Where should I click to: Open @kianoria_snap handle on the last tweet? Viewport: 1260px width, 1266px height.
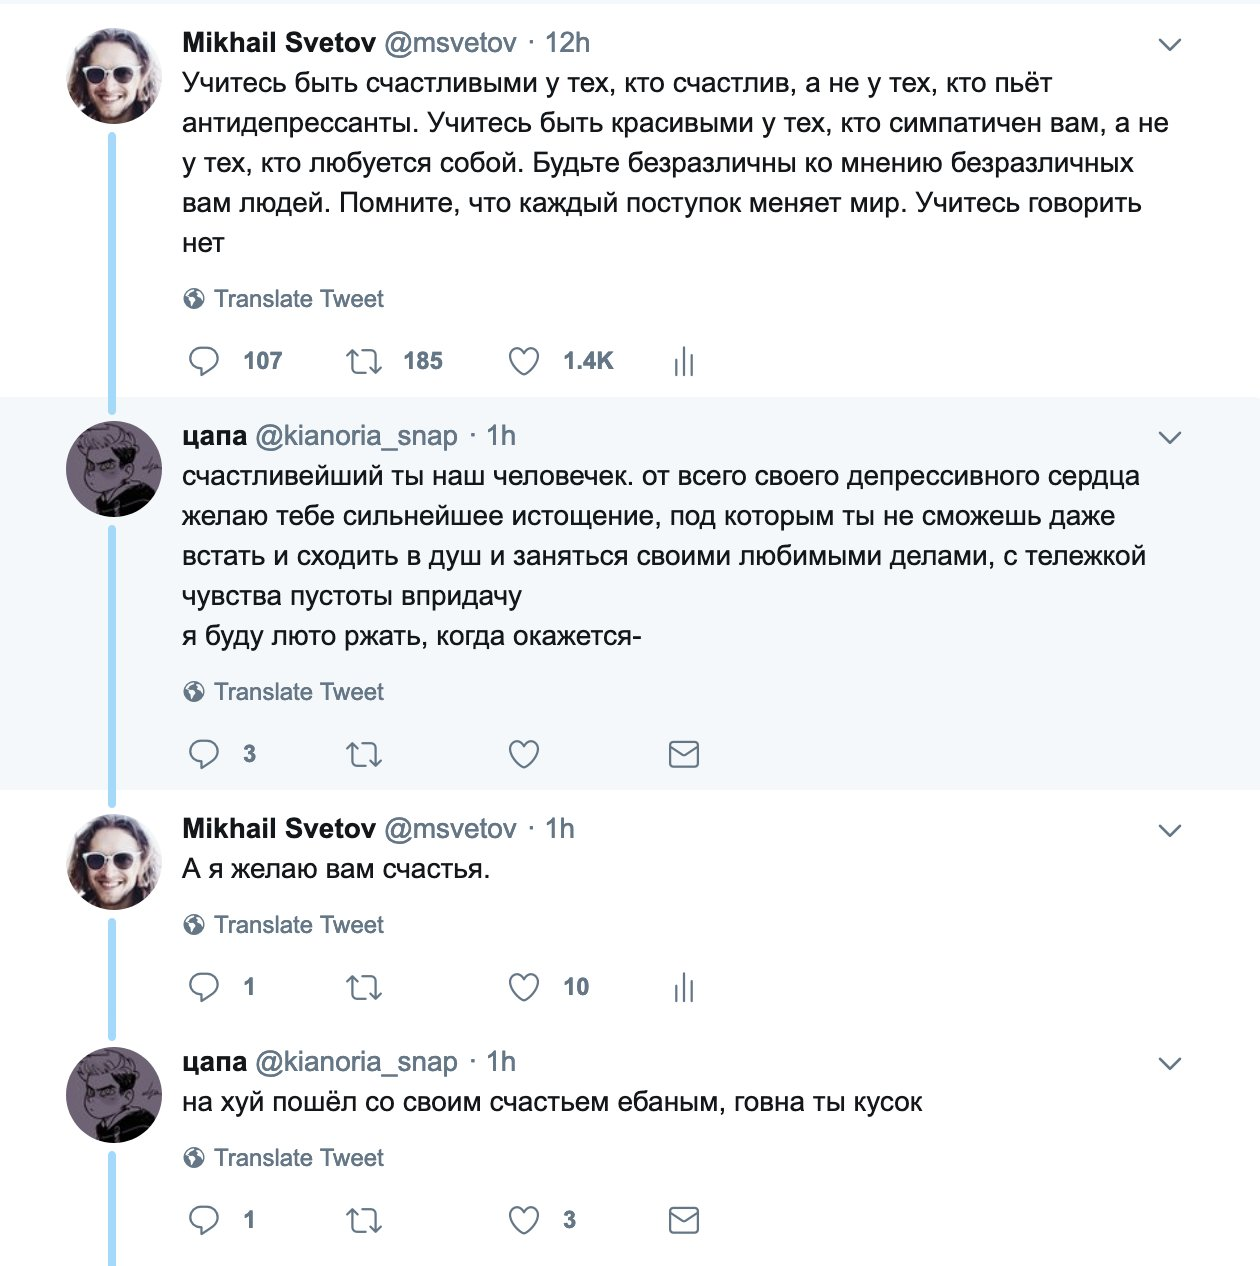pyautogui.click(x=357, y=1062)
